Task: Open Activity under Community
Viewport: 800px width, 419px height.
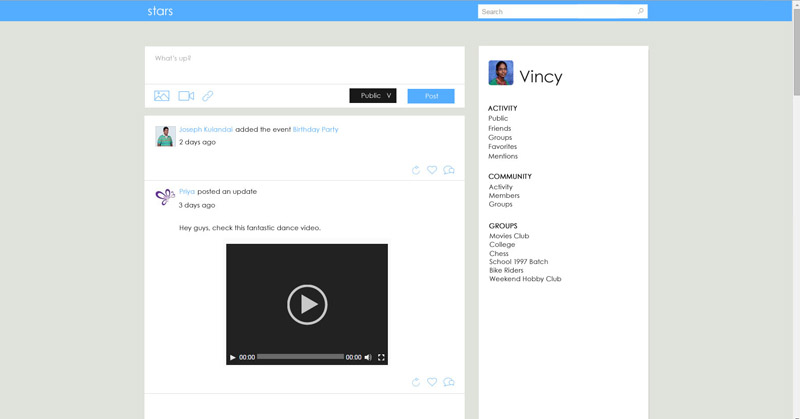Action: [x=501, y=187]
